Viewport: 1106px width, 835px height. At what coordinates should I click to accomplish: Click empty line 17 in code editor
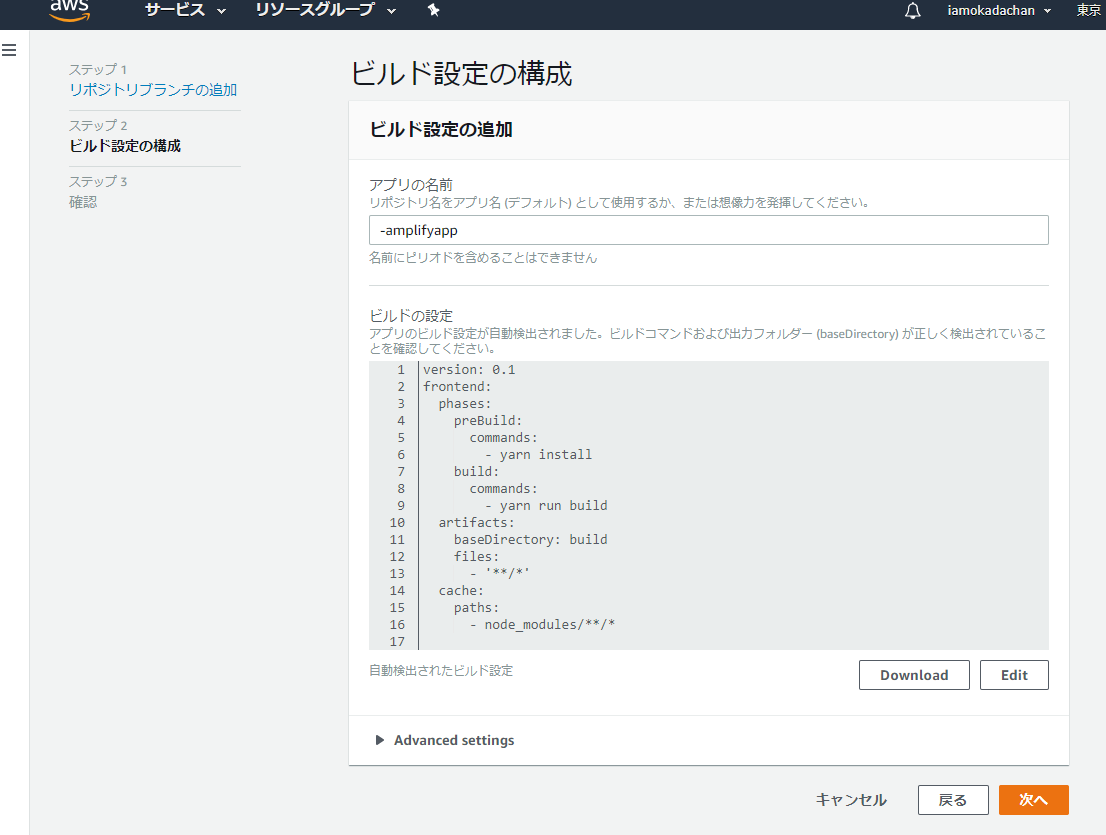click(x=734, y=641)
